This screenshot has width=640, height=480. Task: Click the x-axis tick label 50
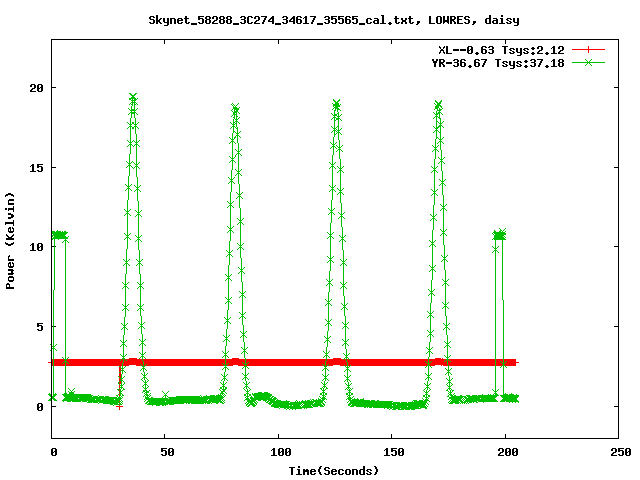(x=167, y=452)
